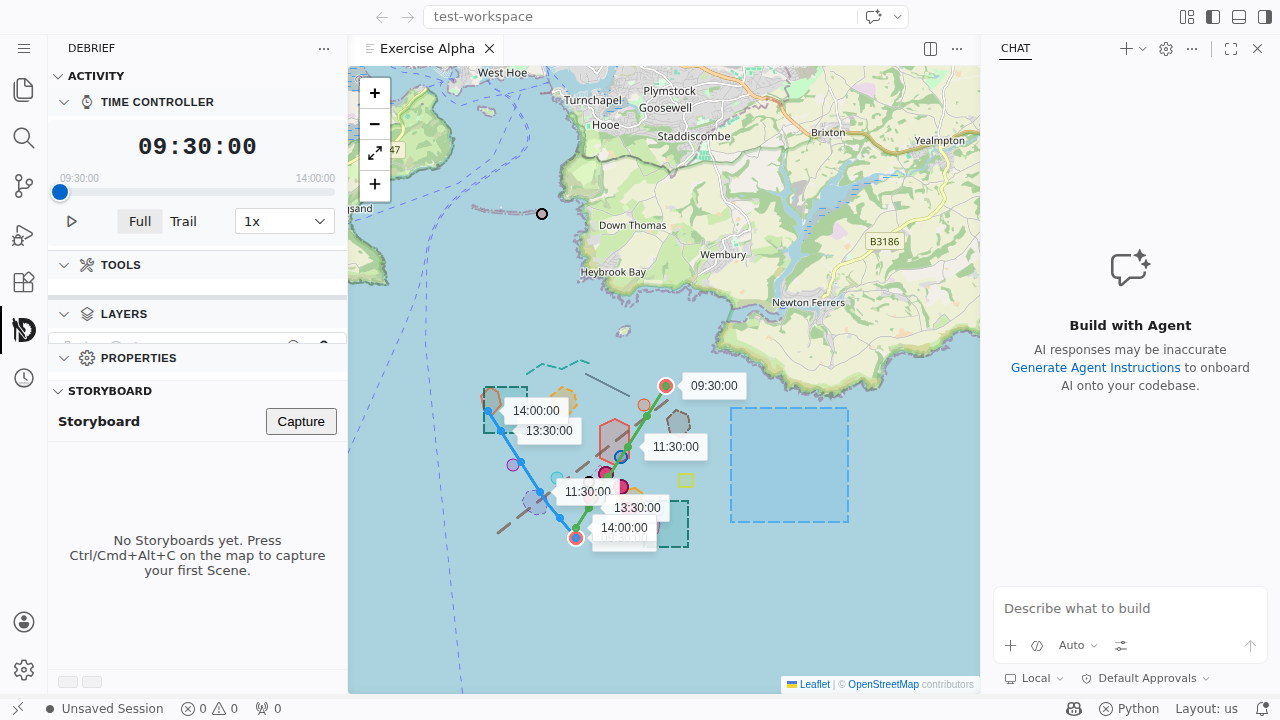Open the Explorer files view
This screenshot has height=720, width=1280.
pyautogui.click(x=24, y=90)
